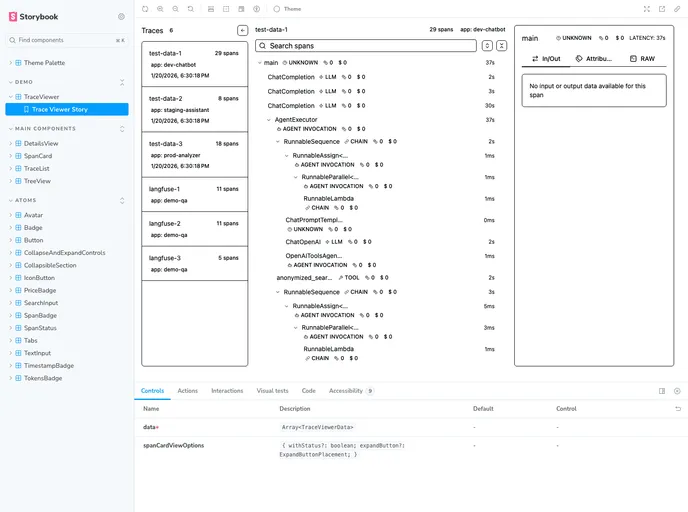Open the story in a new tab
The height and width of the screenshot is (512, 688).
(662, 9)
